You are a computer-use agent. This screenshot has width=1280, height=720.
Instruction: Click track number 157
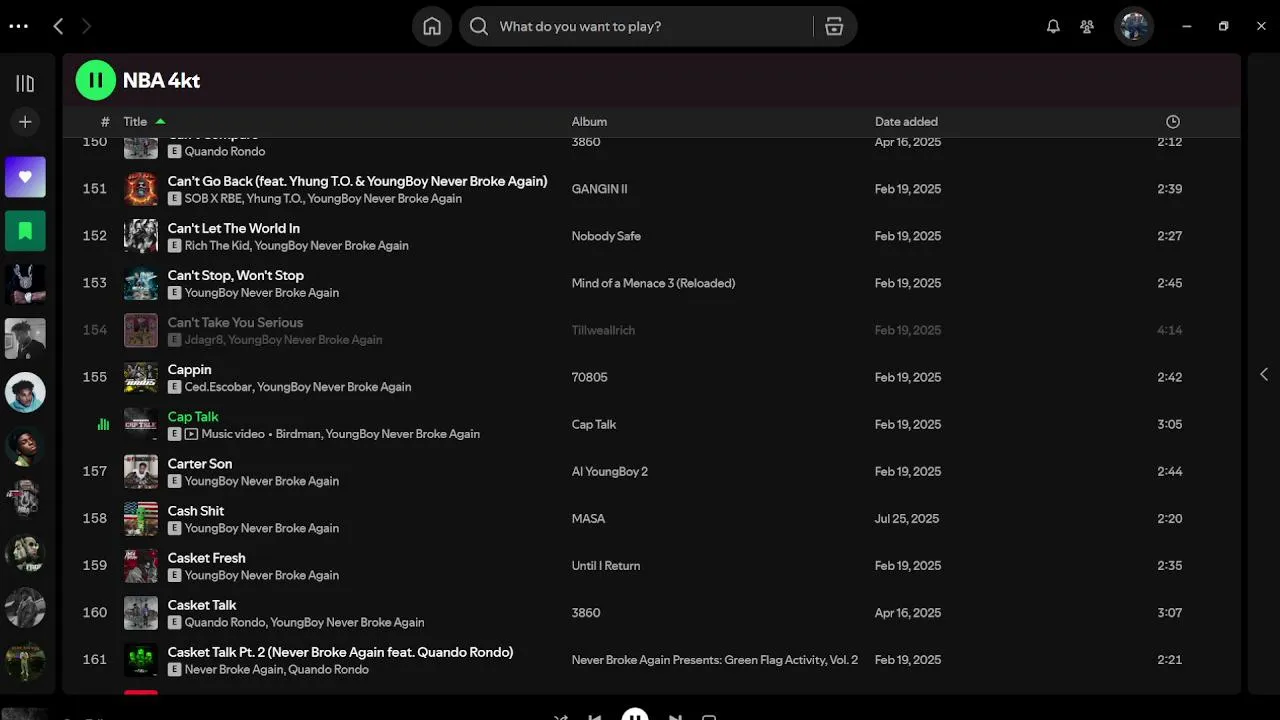pyautogui.click(x=95, y=471)
